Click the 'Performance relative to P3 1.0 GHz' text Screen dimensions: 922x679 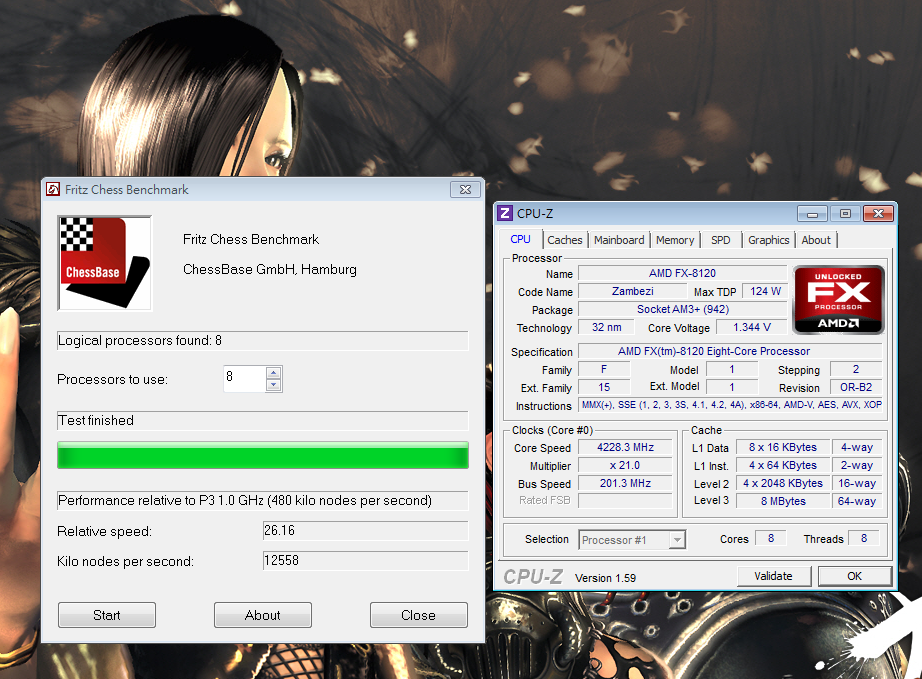pos(245,500)
